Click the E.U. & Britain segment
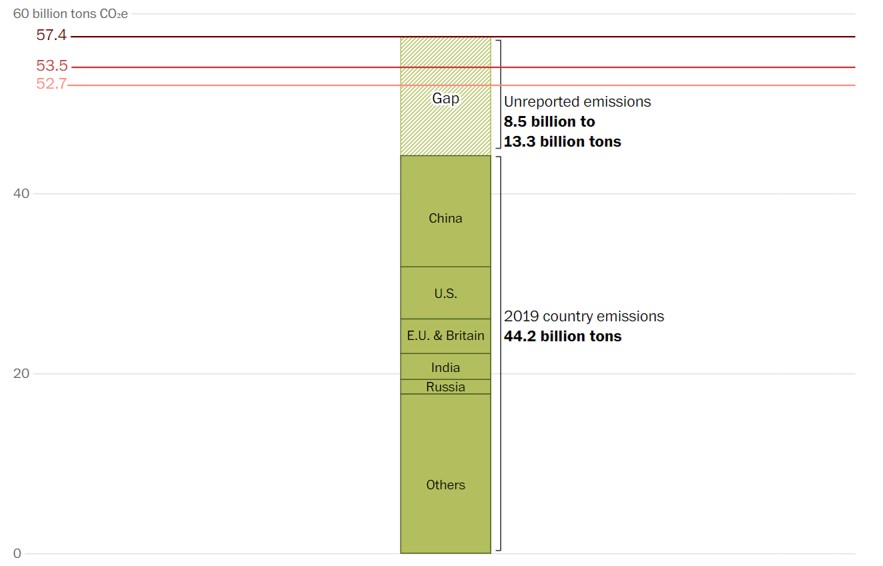Viewport: 883px width, 566px height. pyautogui.click(x=445, y=336)
